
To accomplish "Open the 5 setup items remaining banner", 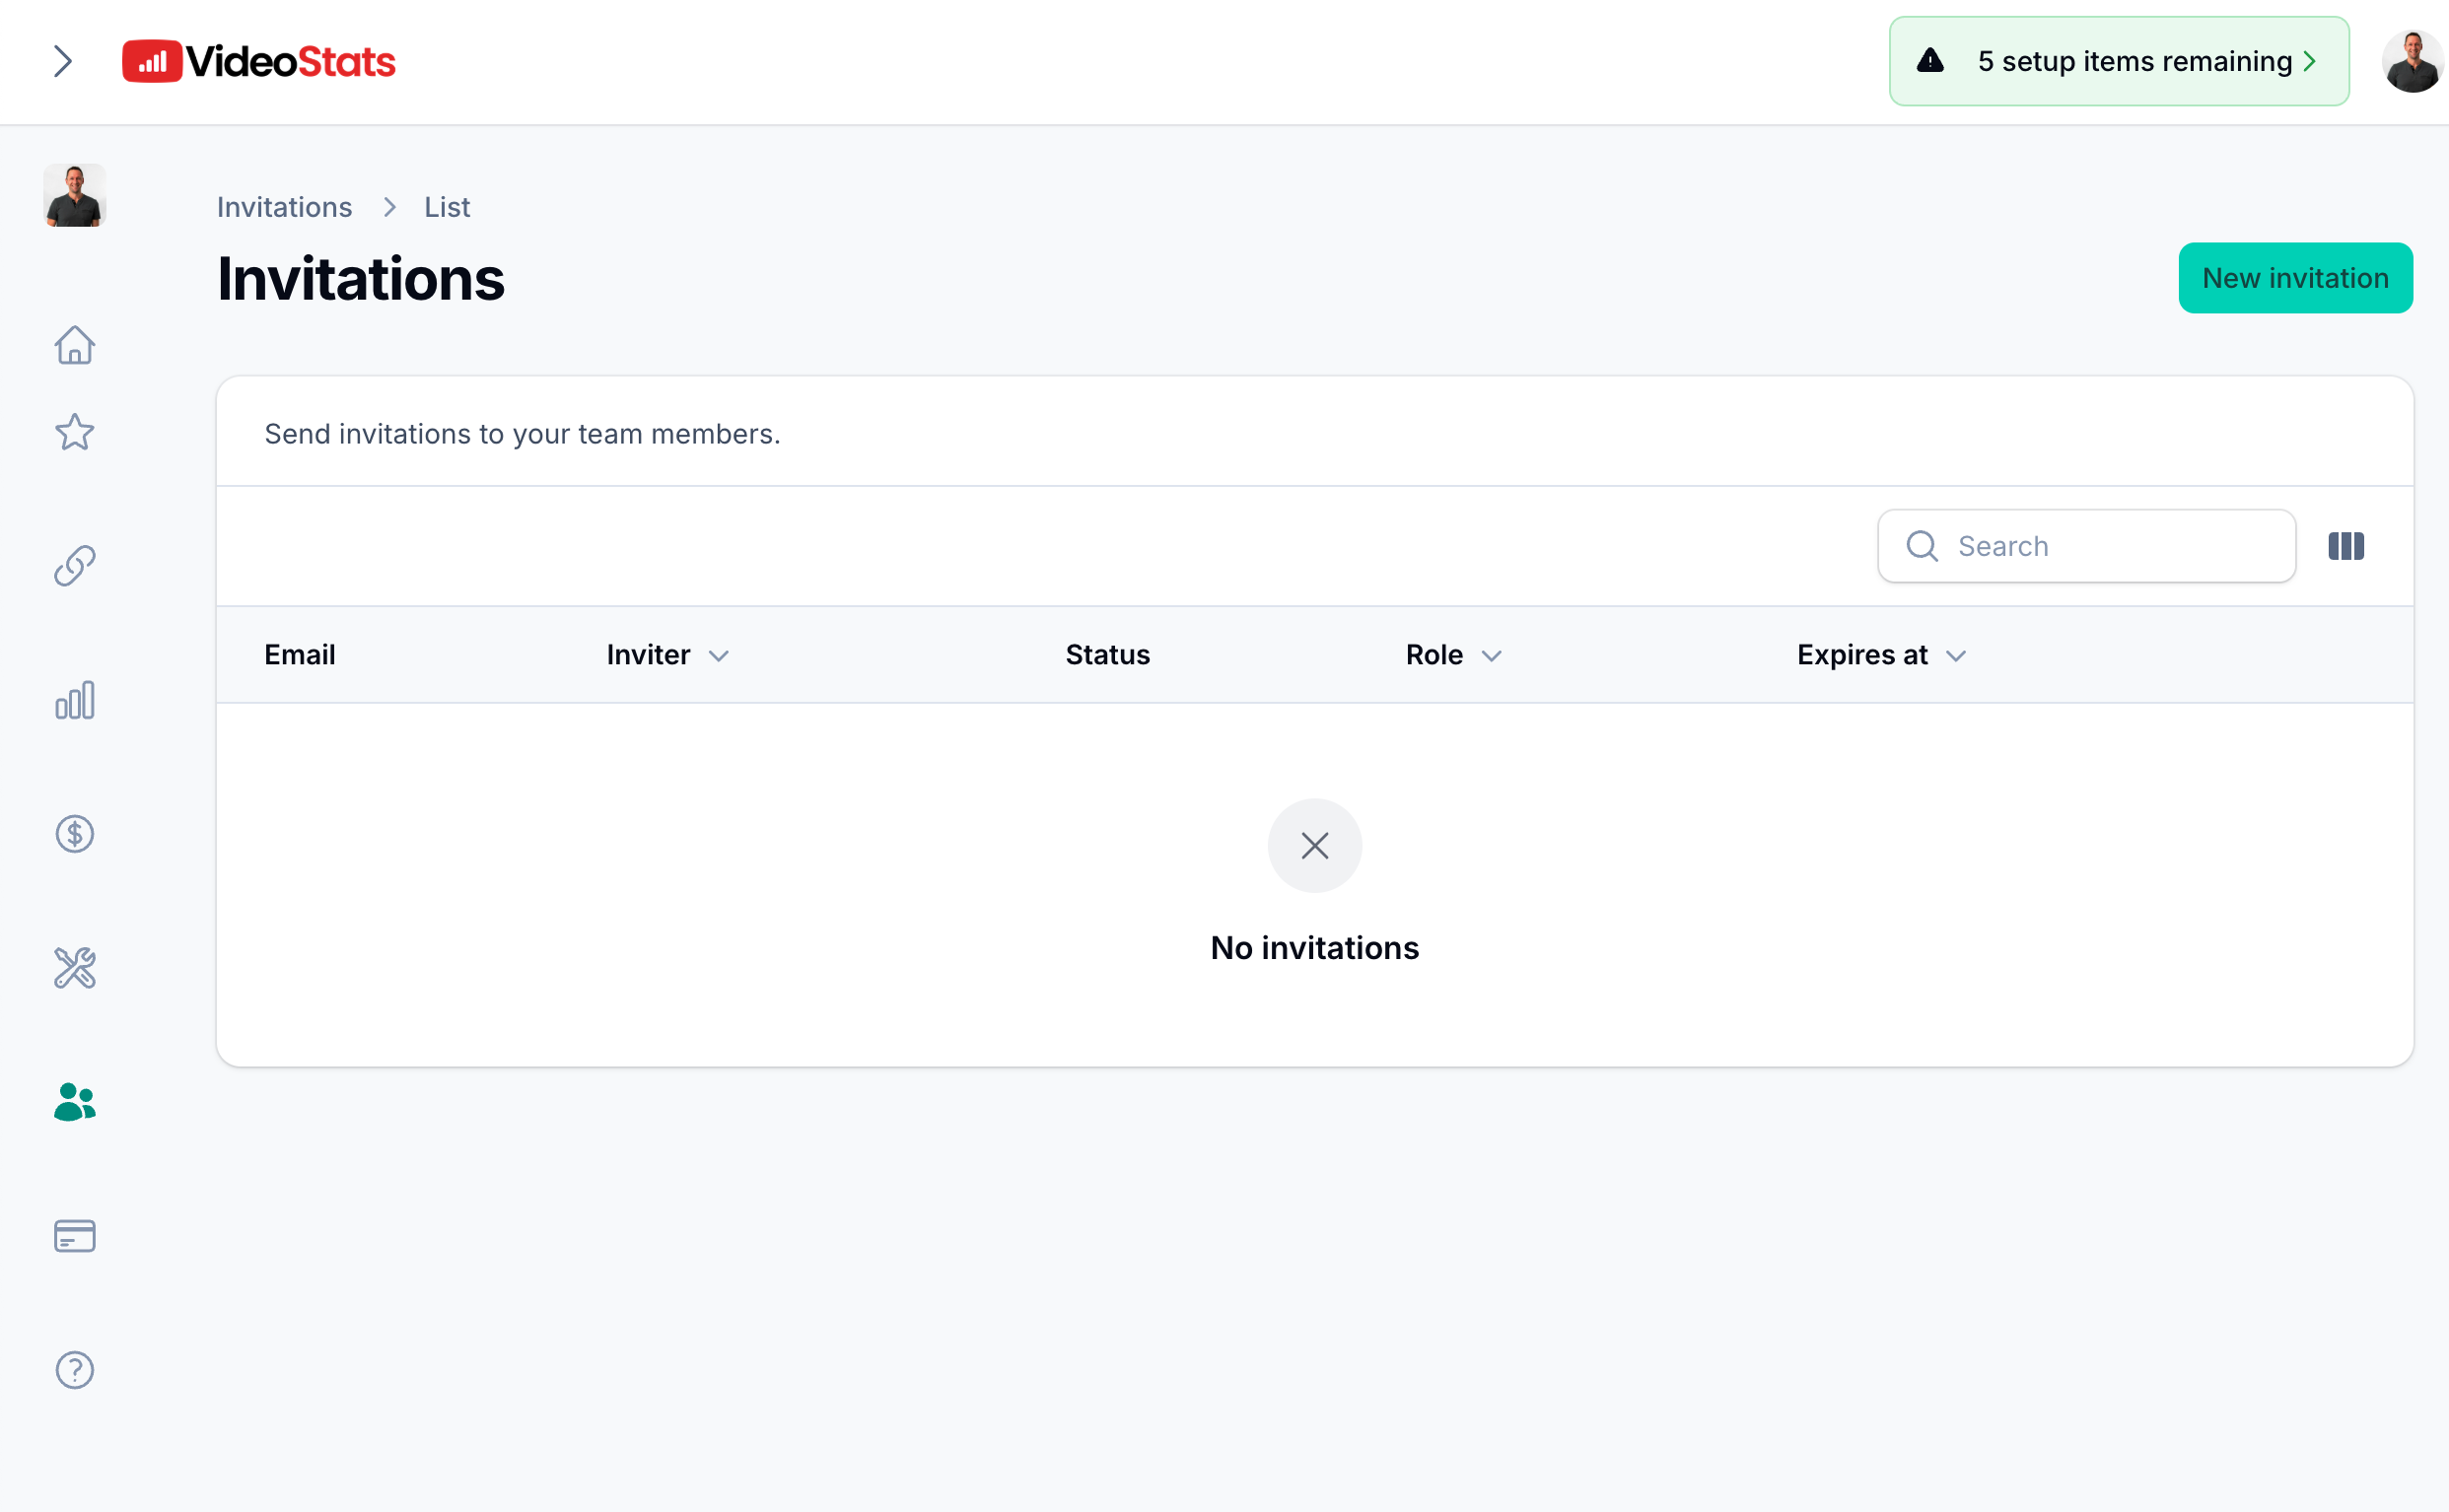I will point(2118,61).
